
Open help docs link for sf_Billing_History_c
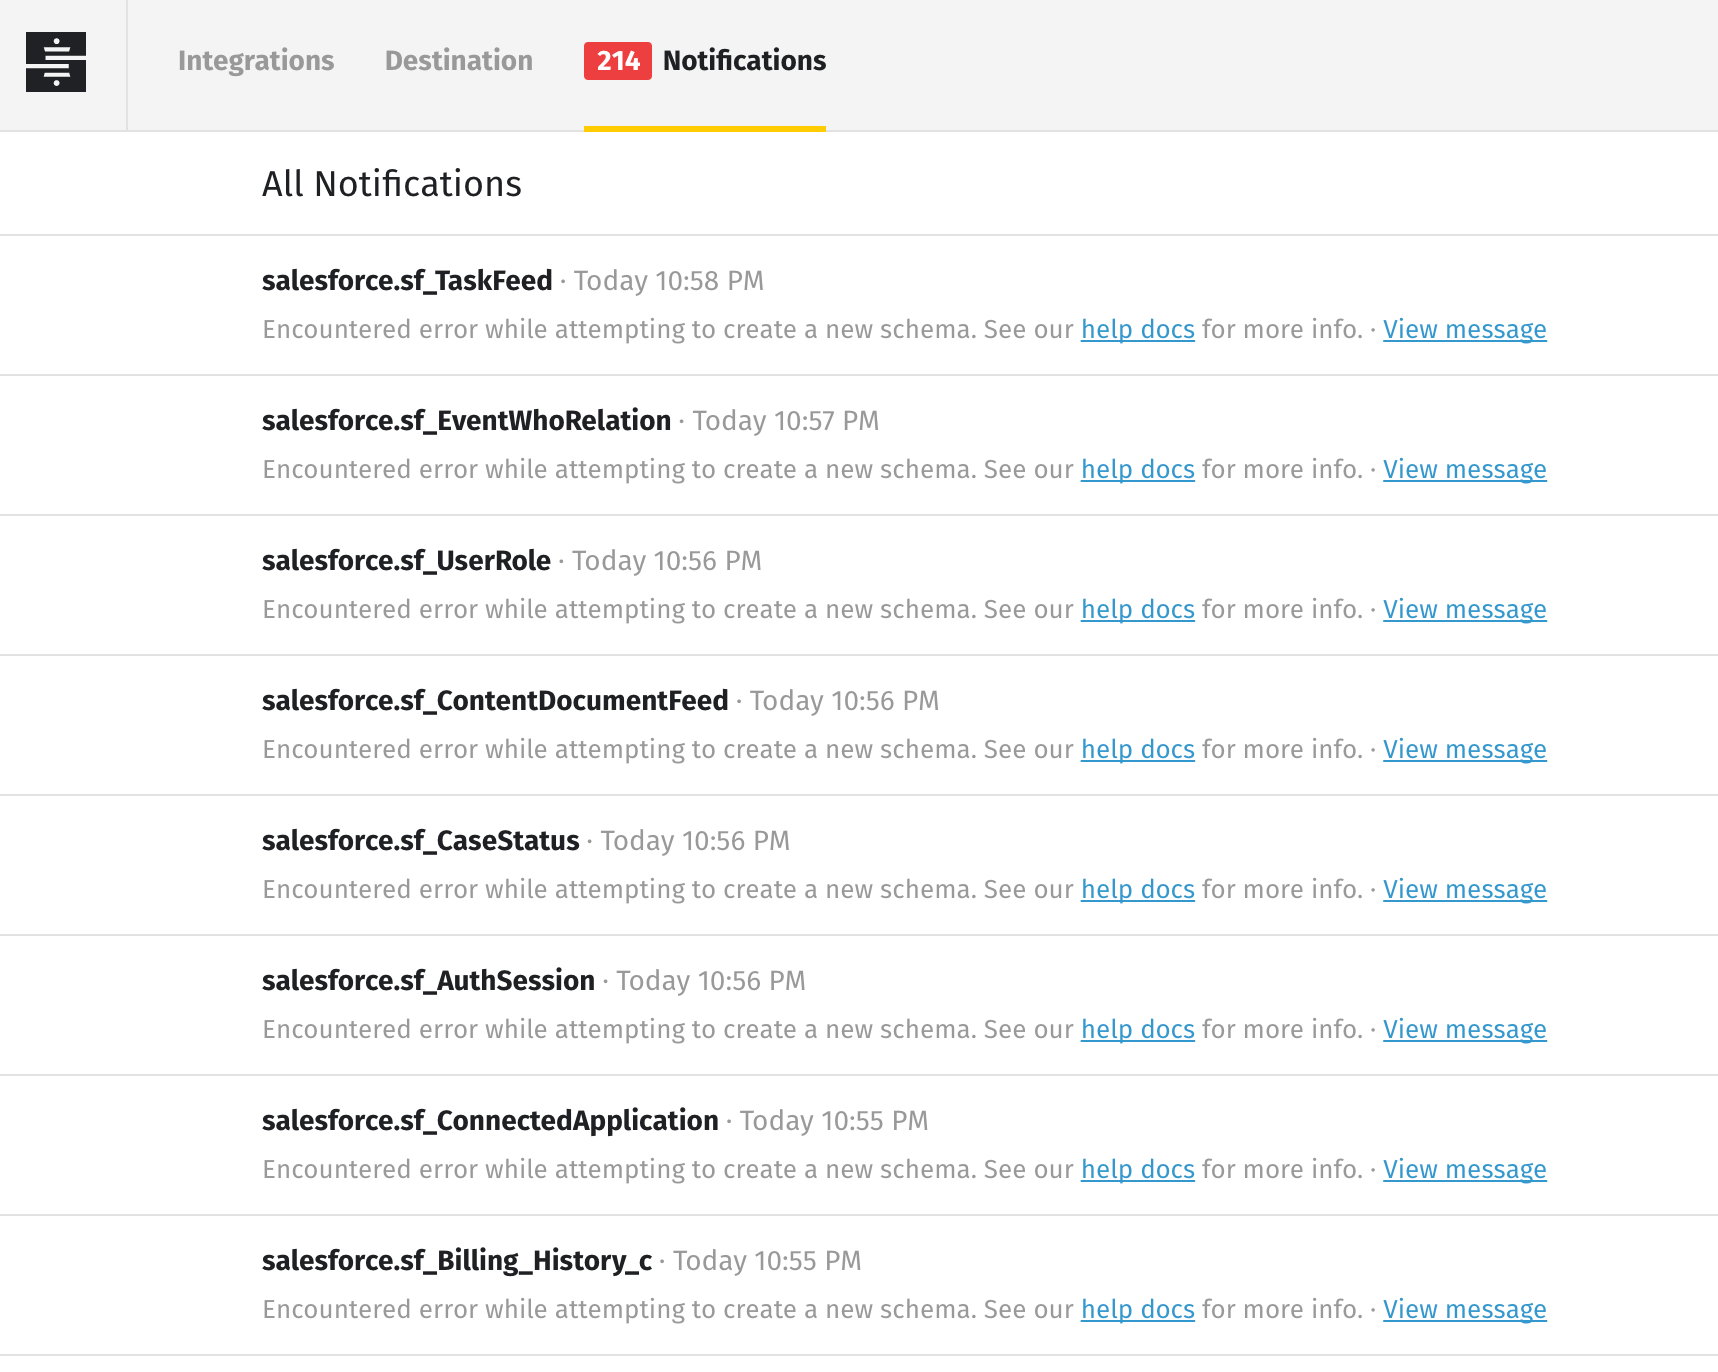pyautogui.click(x=1138, y=1310)
